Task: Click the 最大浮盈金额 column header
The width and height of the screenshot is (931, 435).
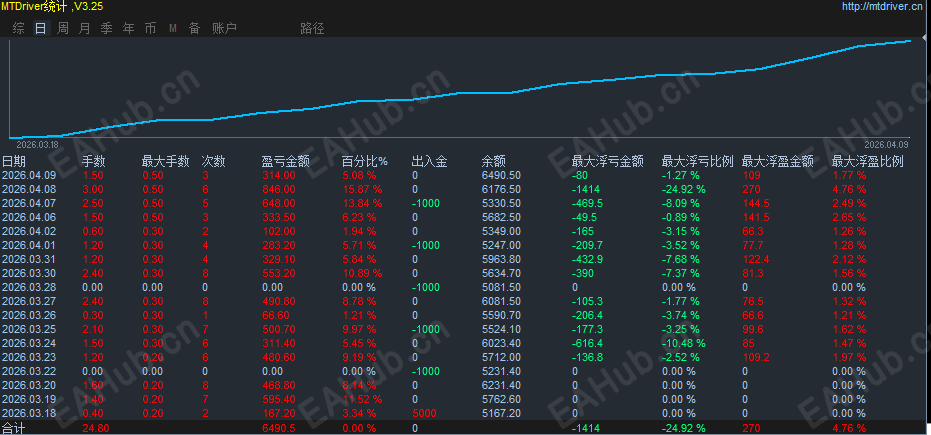Action: (778, 161)
